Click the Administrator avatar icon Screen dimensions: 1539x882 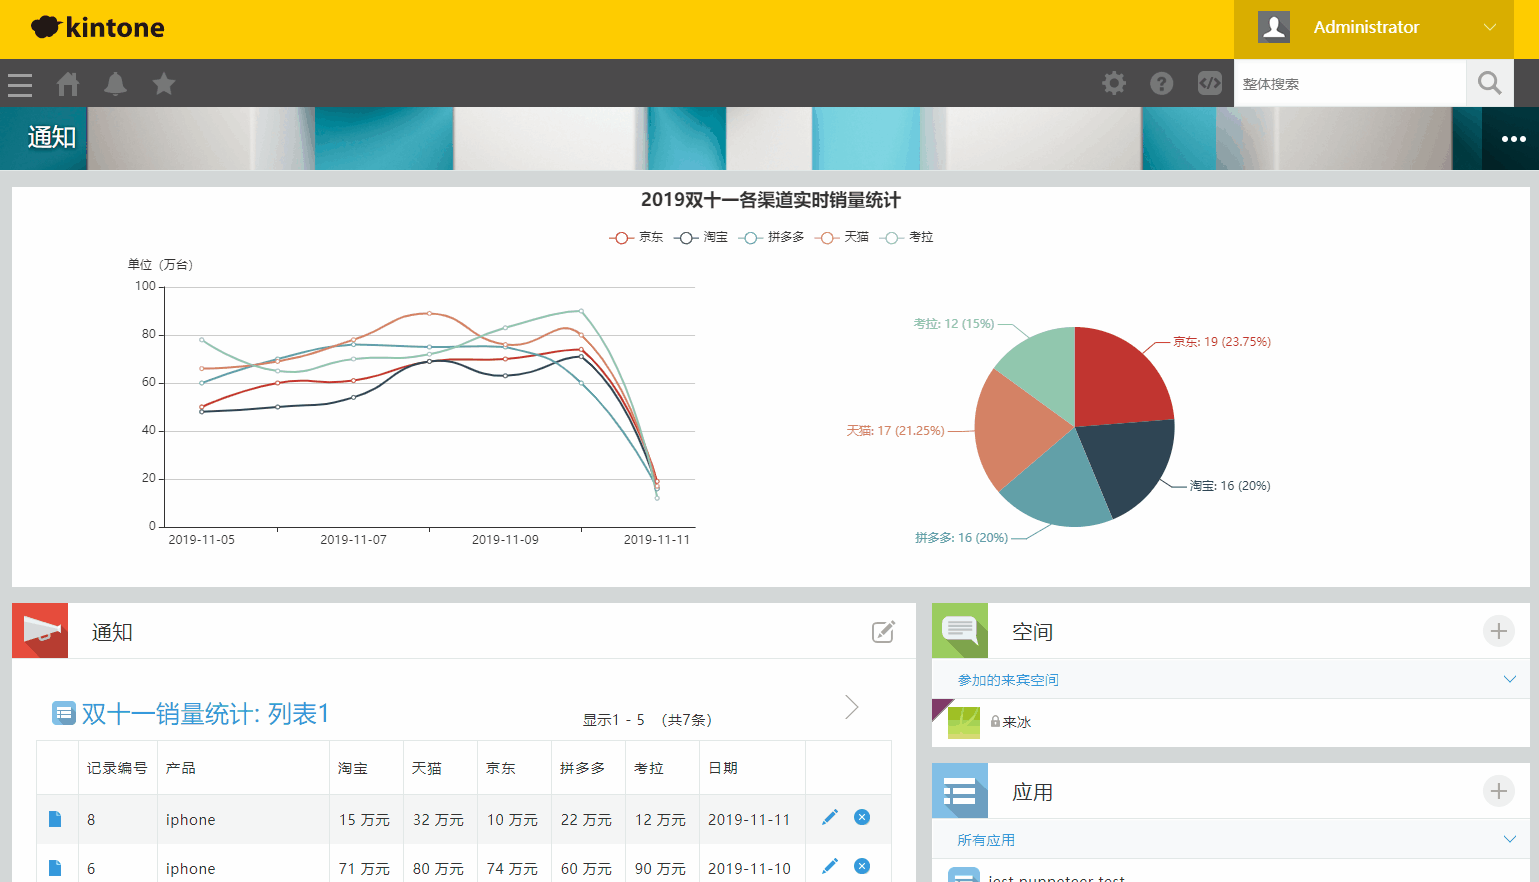1274,27
